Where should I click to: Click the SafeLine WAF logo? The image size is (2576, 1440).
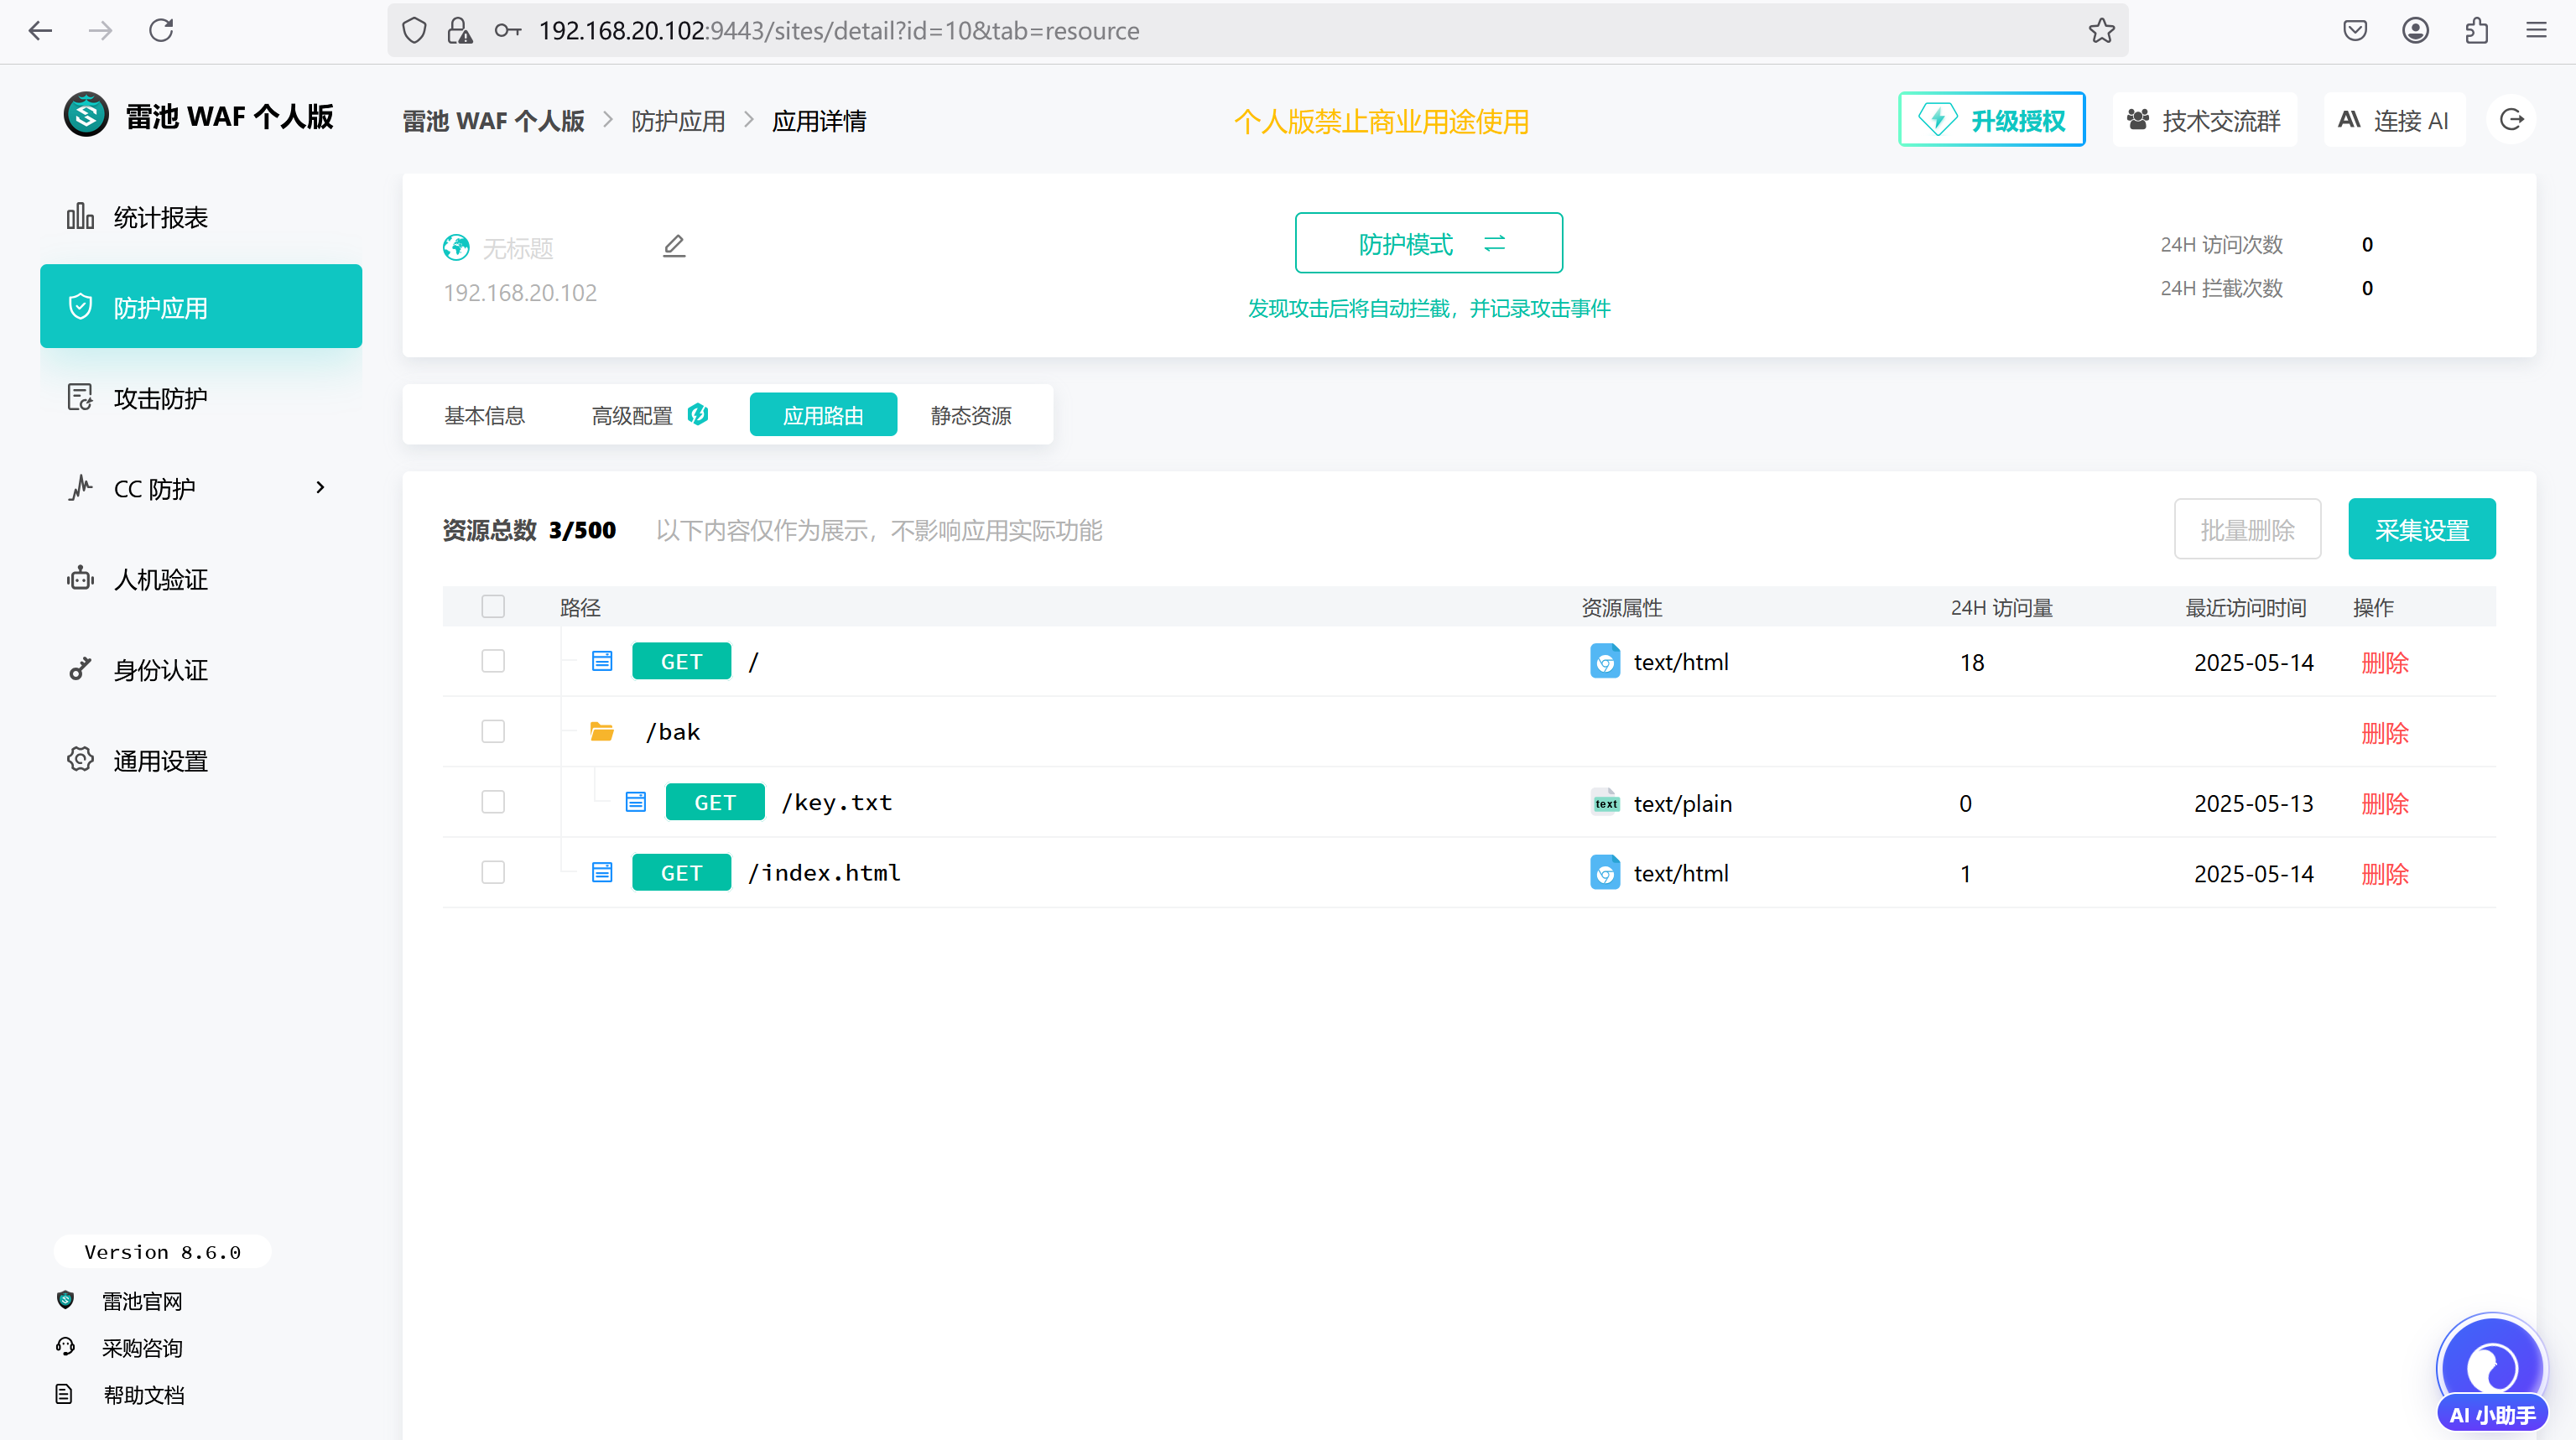click(x=86, y=115)
